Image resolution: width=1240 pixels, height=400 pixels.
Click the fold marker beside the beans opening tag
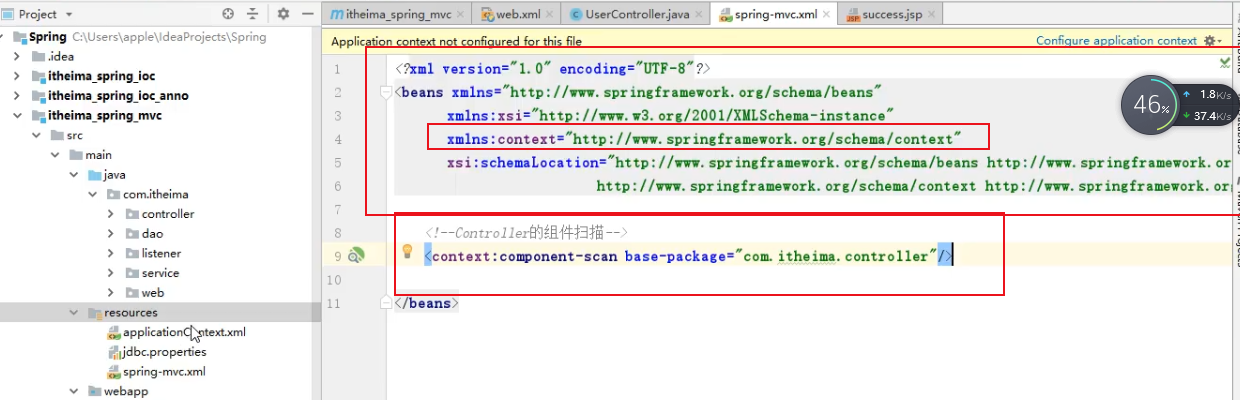tap(387, 93)
